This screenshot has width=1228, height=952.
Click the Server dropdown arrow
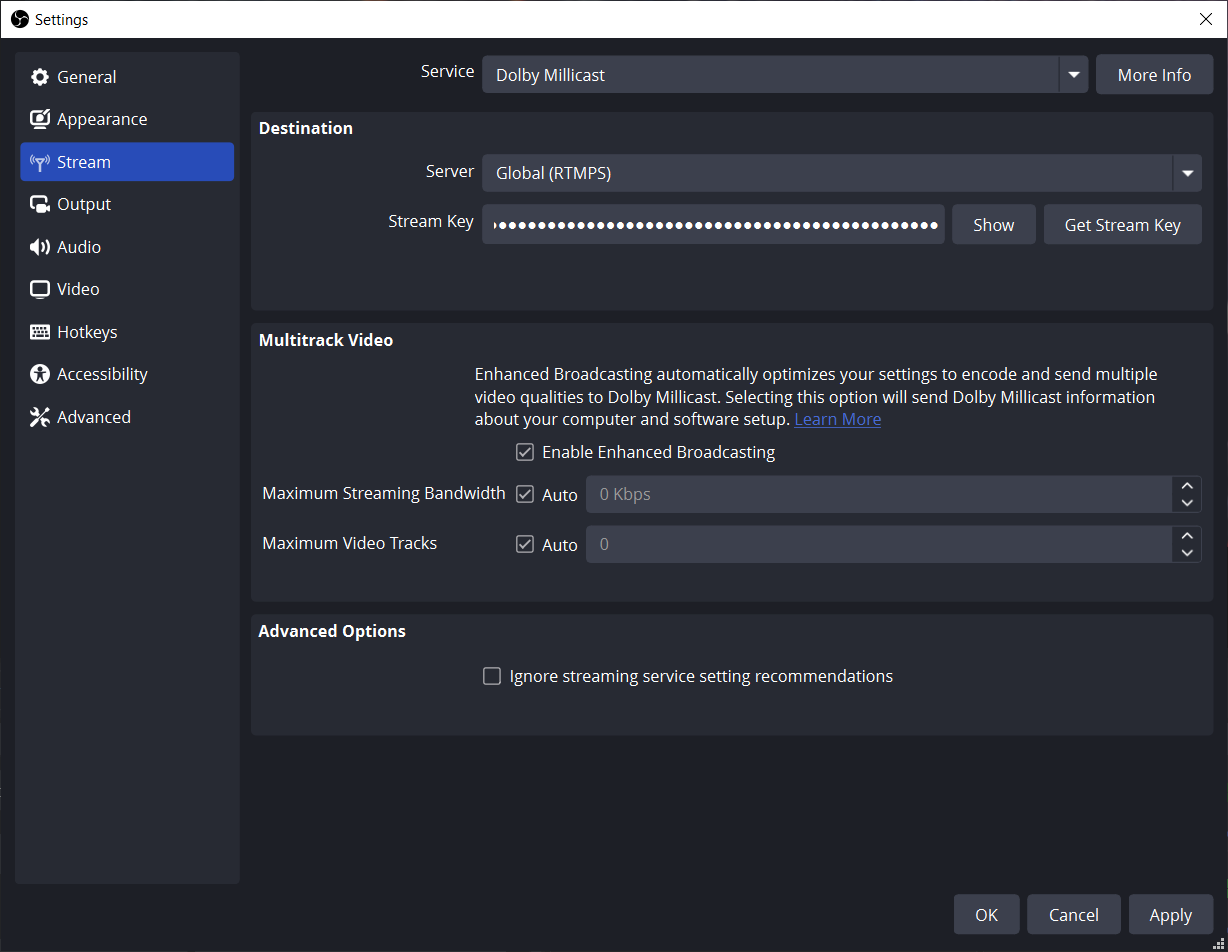1187,173
